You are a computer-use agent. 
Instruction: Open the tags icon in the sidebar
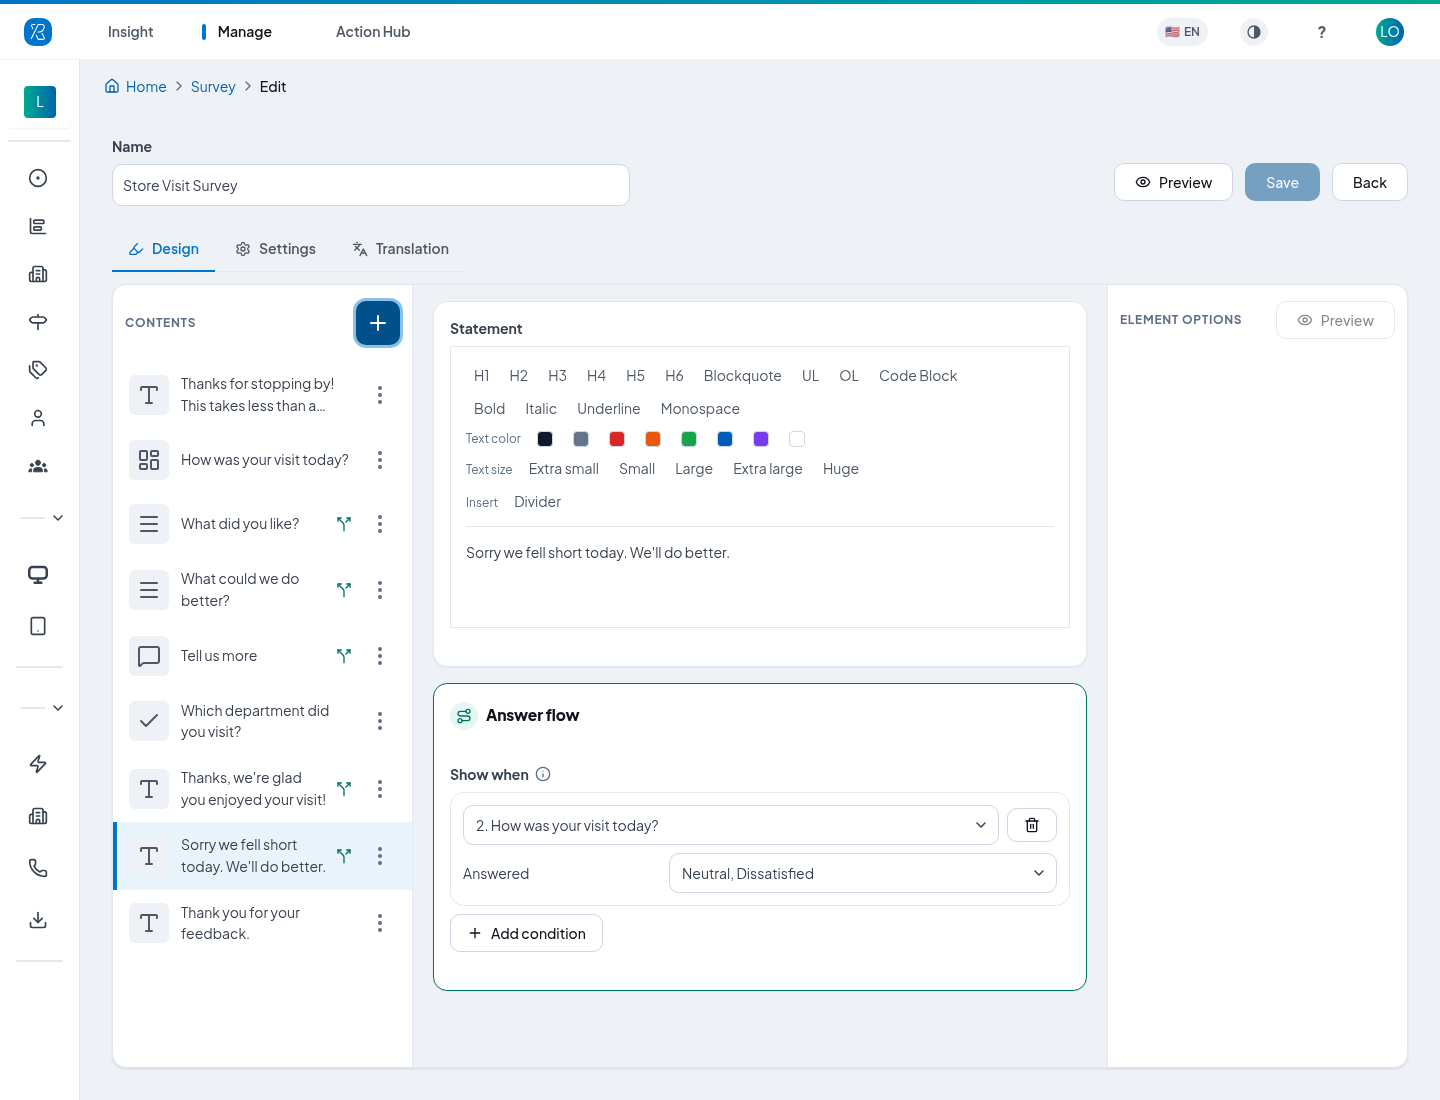pyautogui.click(x=38, y=370)
